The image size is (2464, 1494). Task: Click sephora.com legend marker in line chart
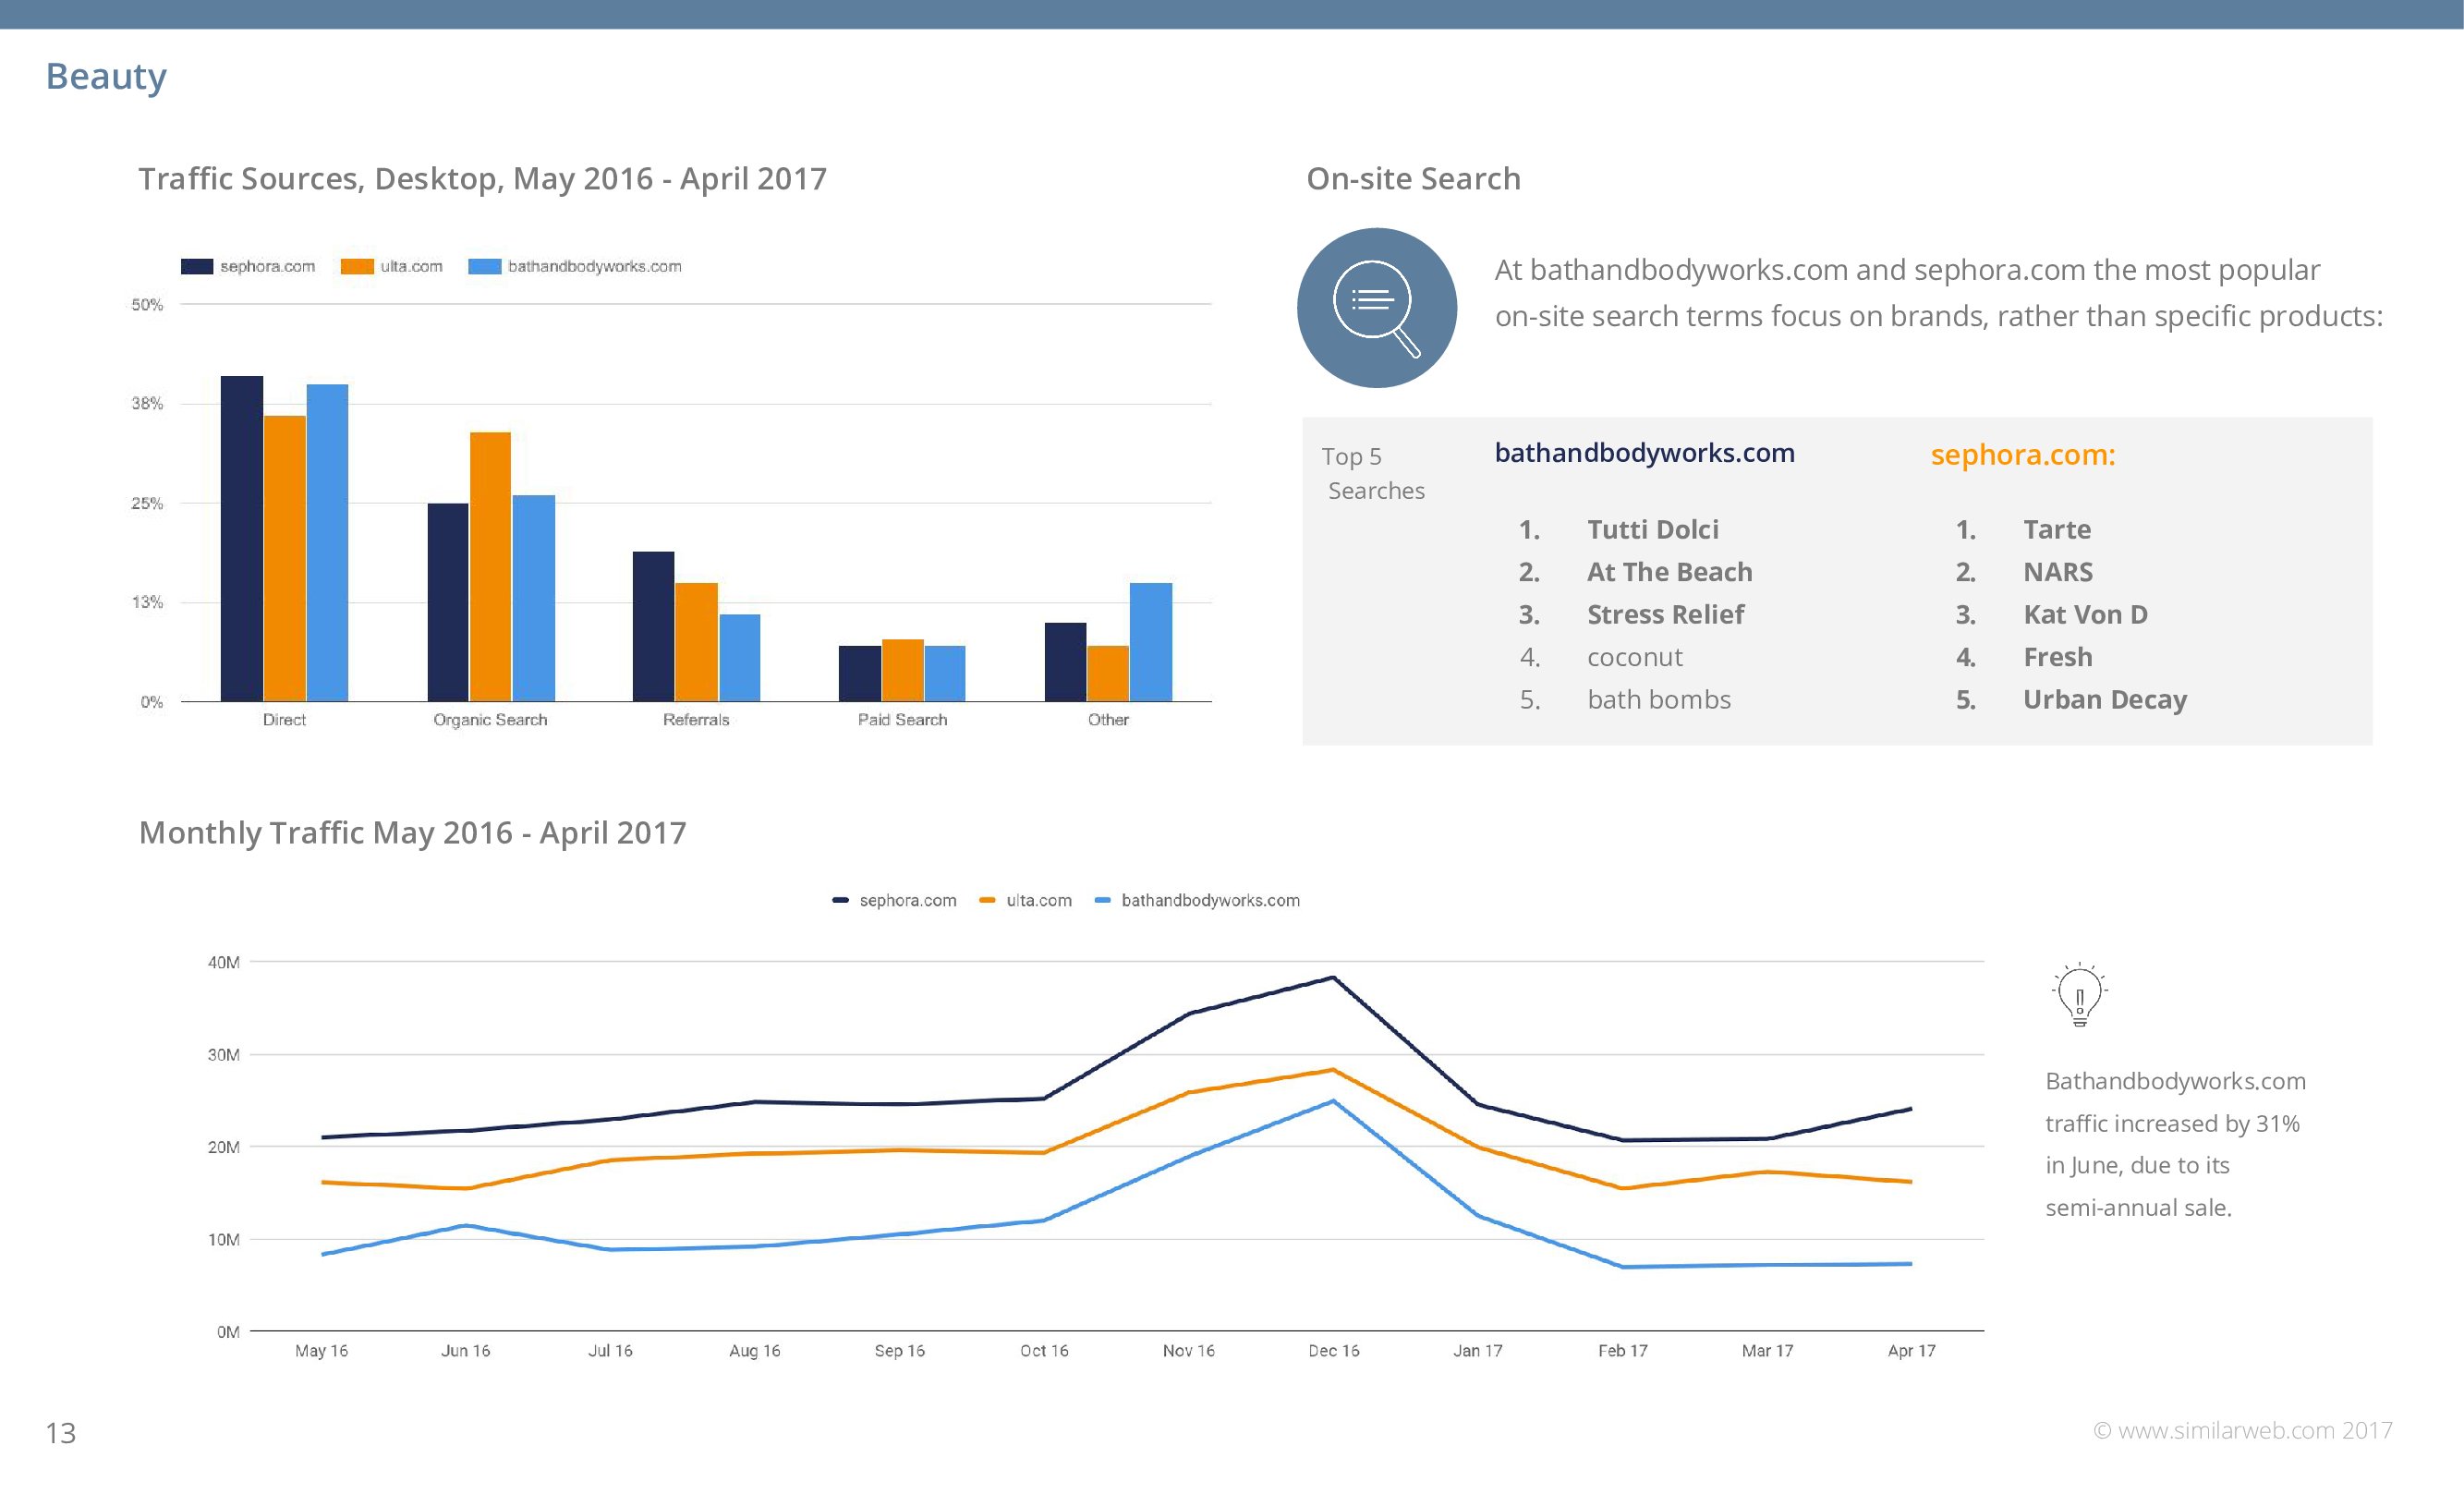tap(840, 900)
